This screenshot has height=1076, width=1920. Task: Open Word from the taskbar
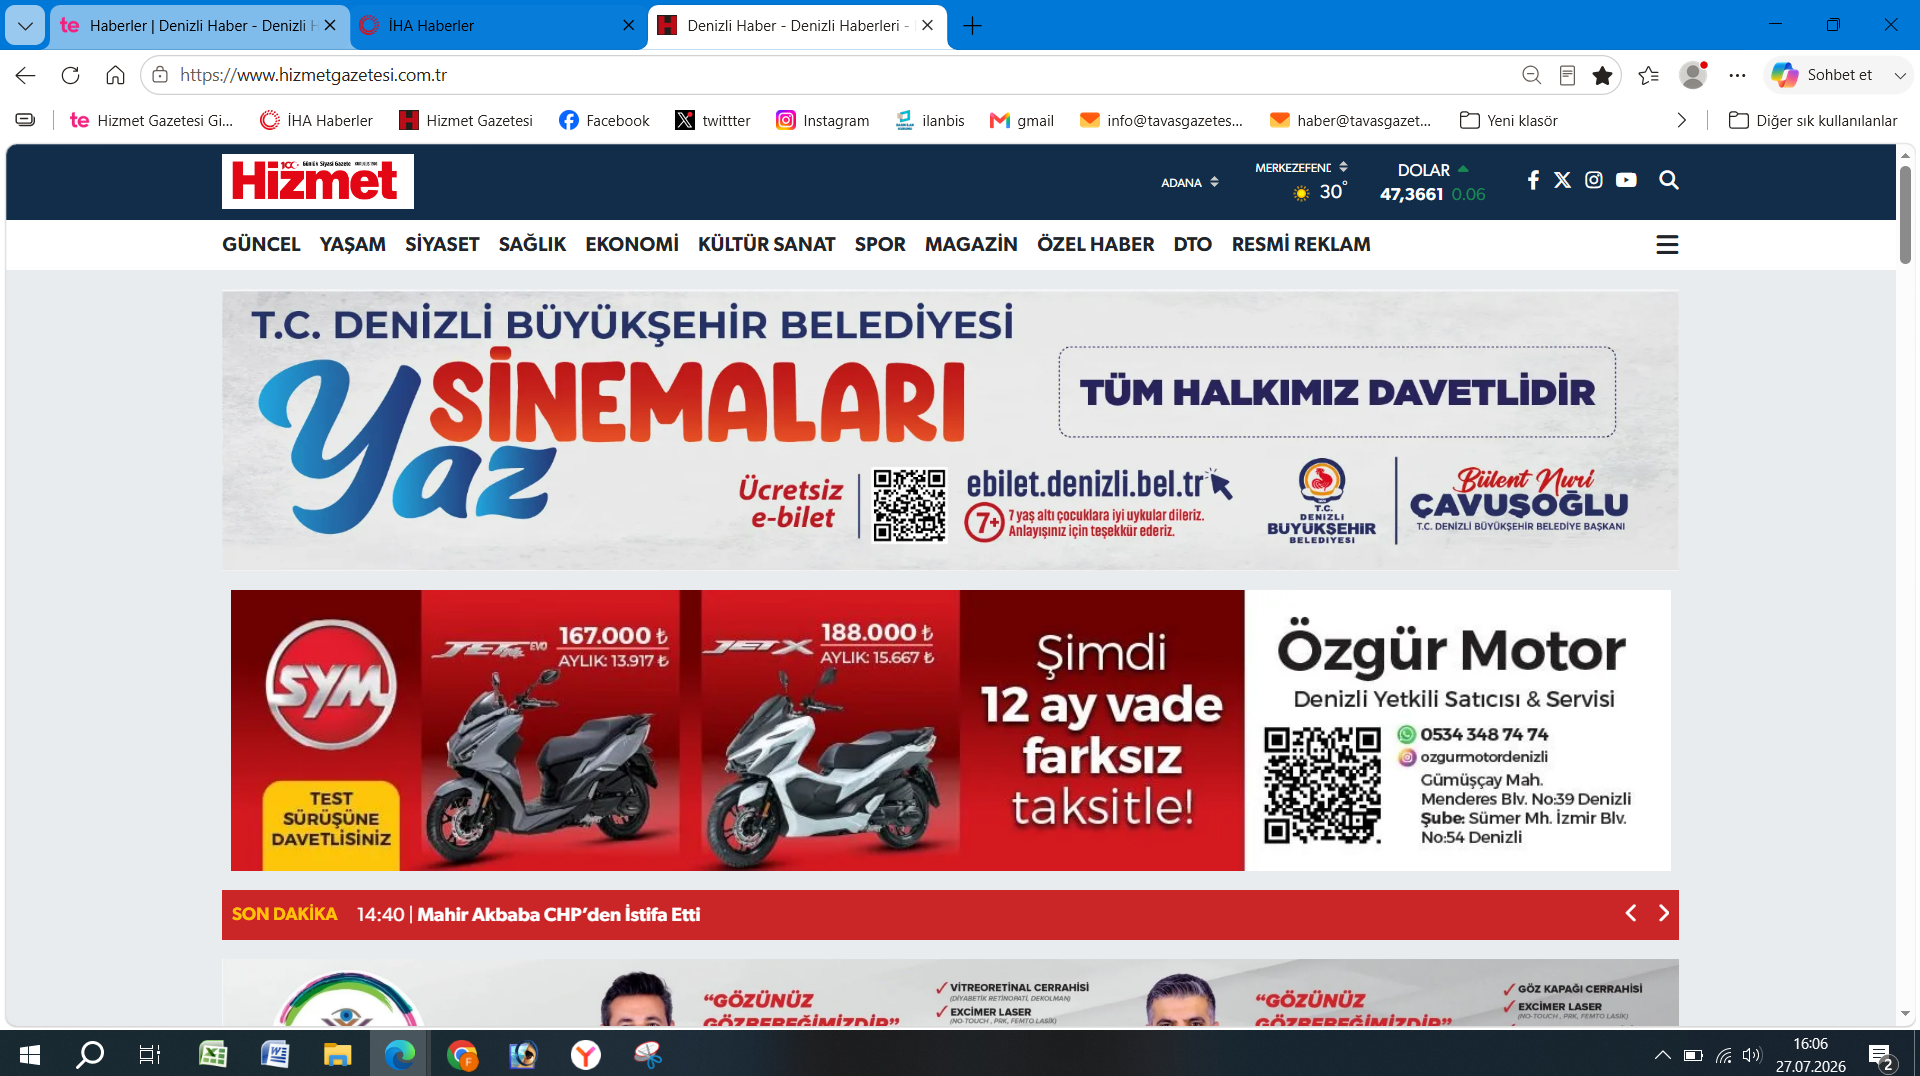tap(275, 1054)
